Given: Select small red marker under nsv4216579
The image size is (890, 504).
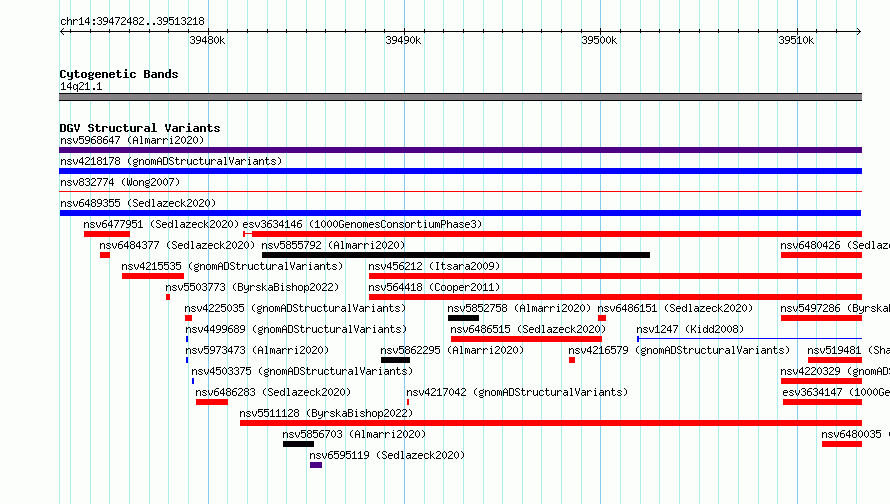Looking at the screenshot, I should (x=572, y=360).
